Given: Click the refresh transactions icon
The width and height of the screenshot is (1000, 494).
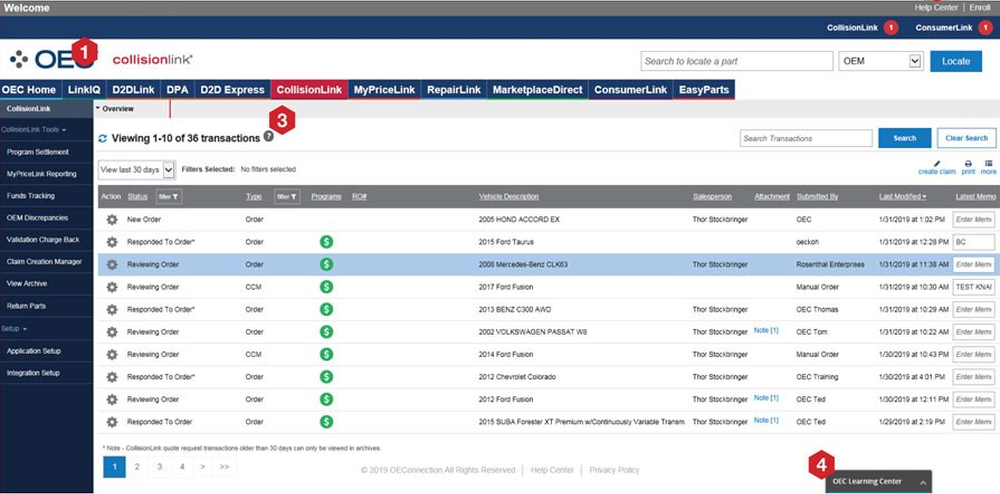Looking at the screenshot, I should pyautogui.click(x=103, y=138).
